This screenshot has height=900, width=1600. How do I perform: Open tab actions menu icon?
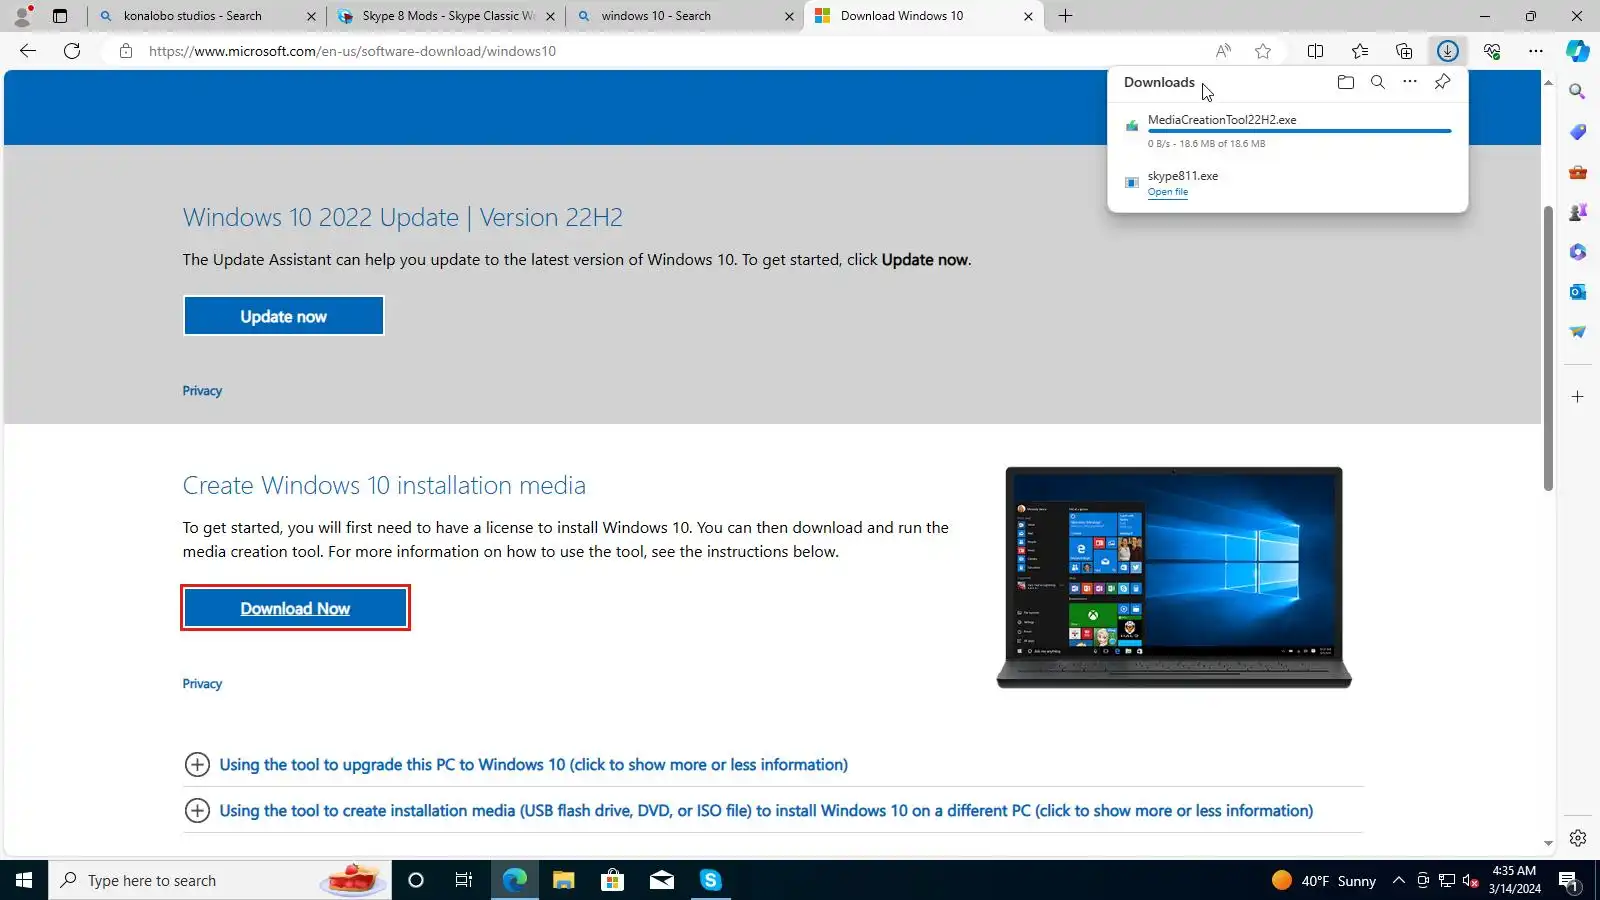[60, 16]
